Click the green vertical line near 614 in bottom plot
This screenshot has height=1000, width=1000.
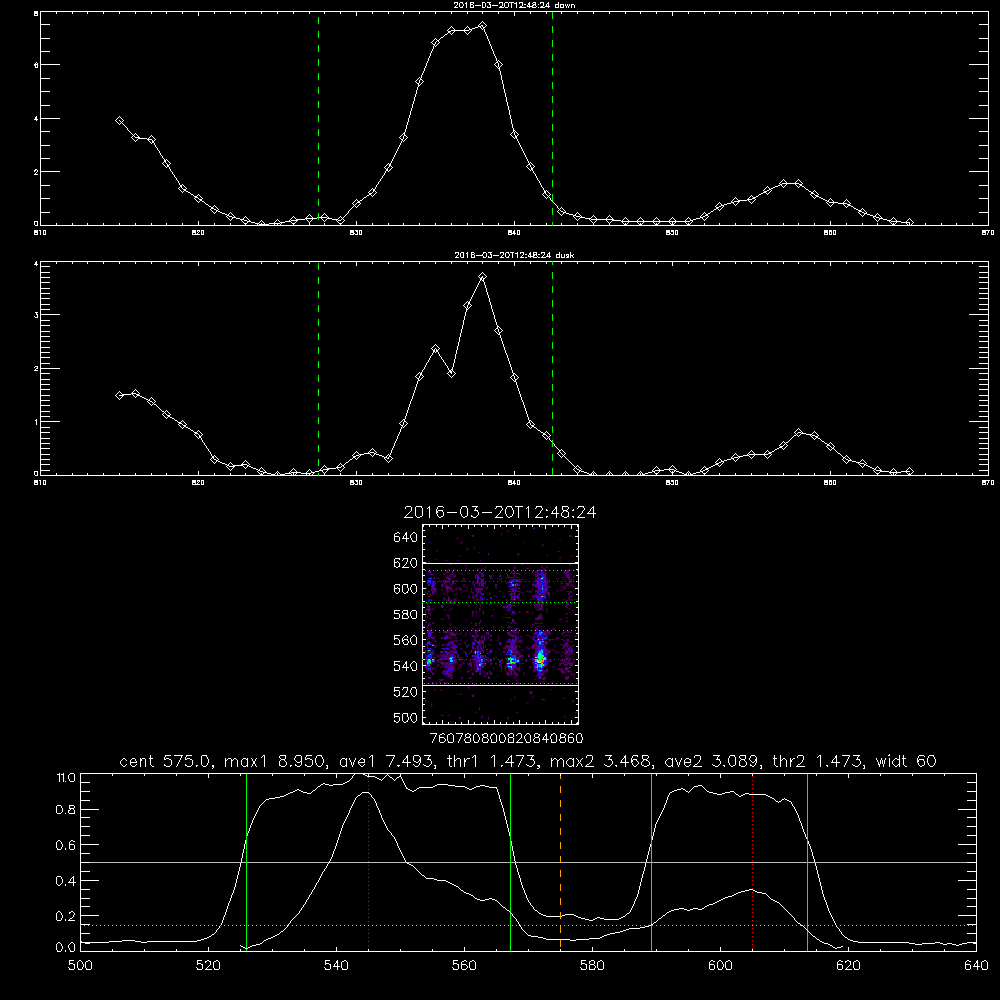click(x=807, y=861)
